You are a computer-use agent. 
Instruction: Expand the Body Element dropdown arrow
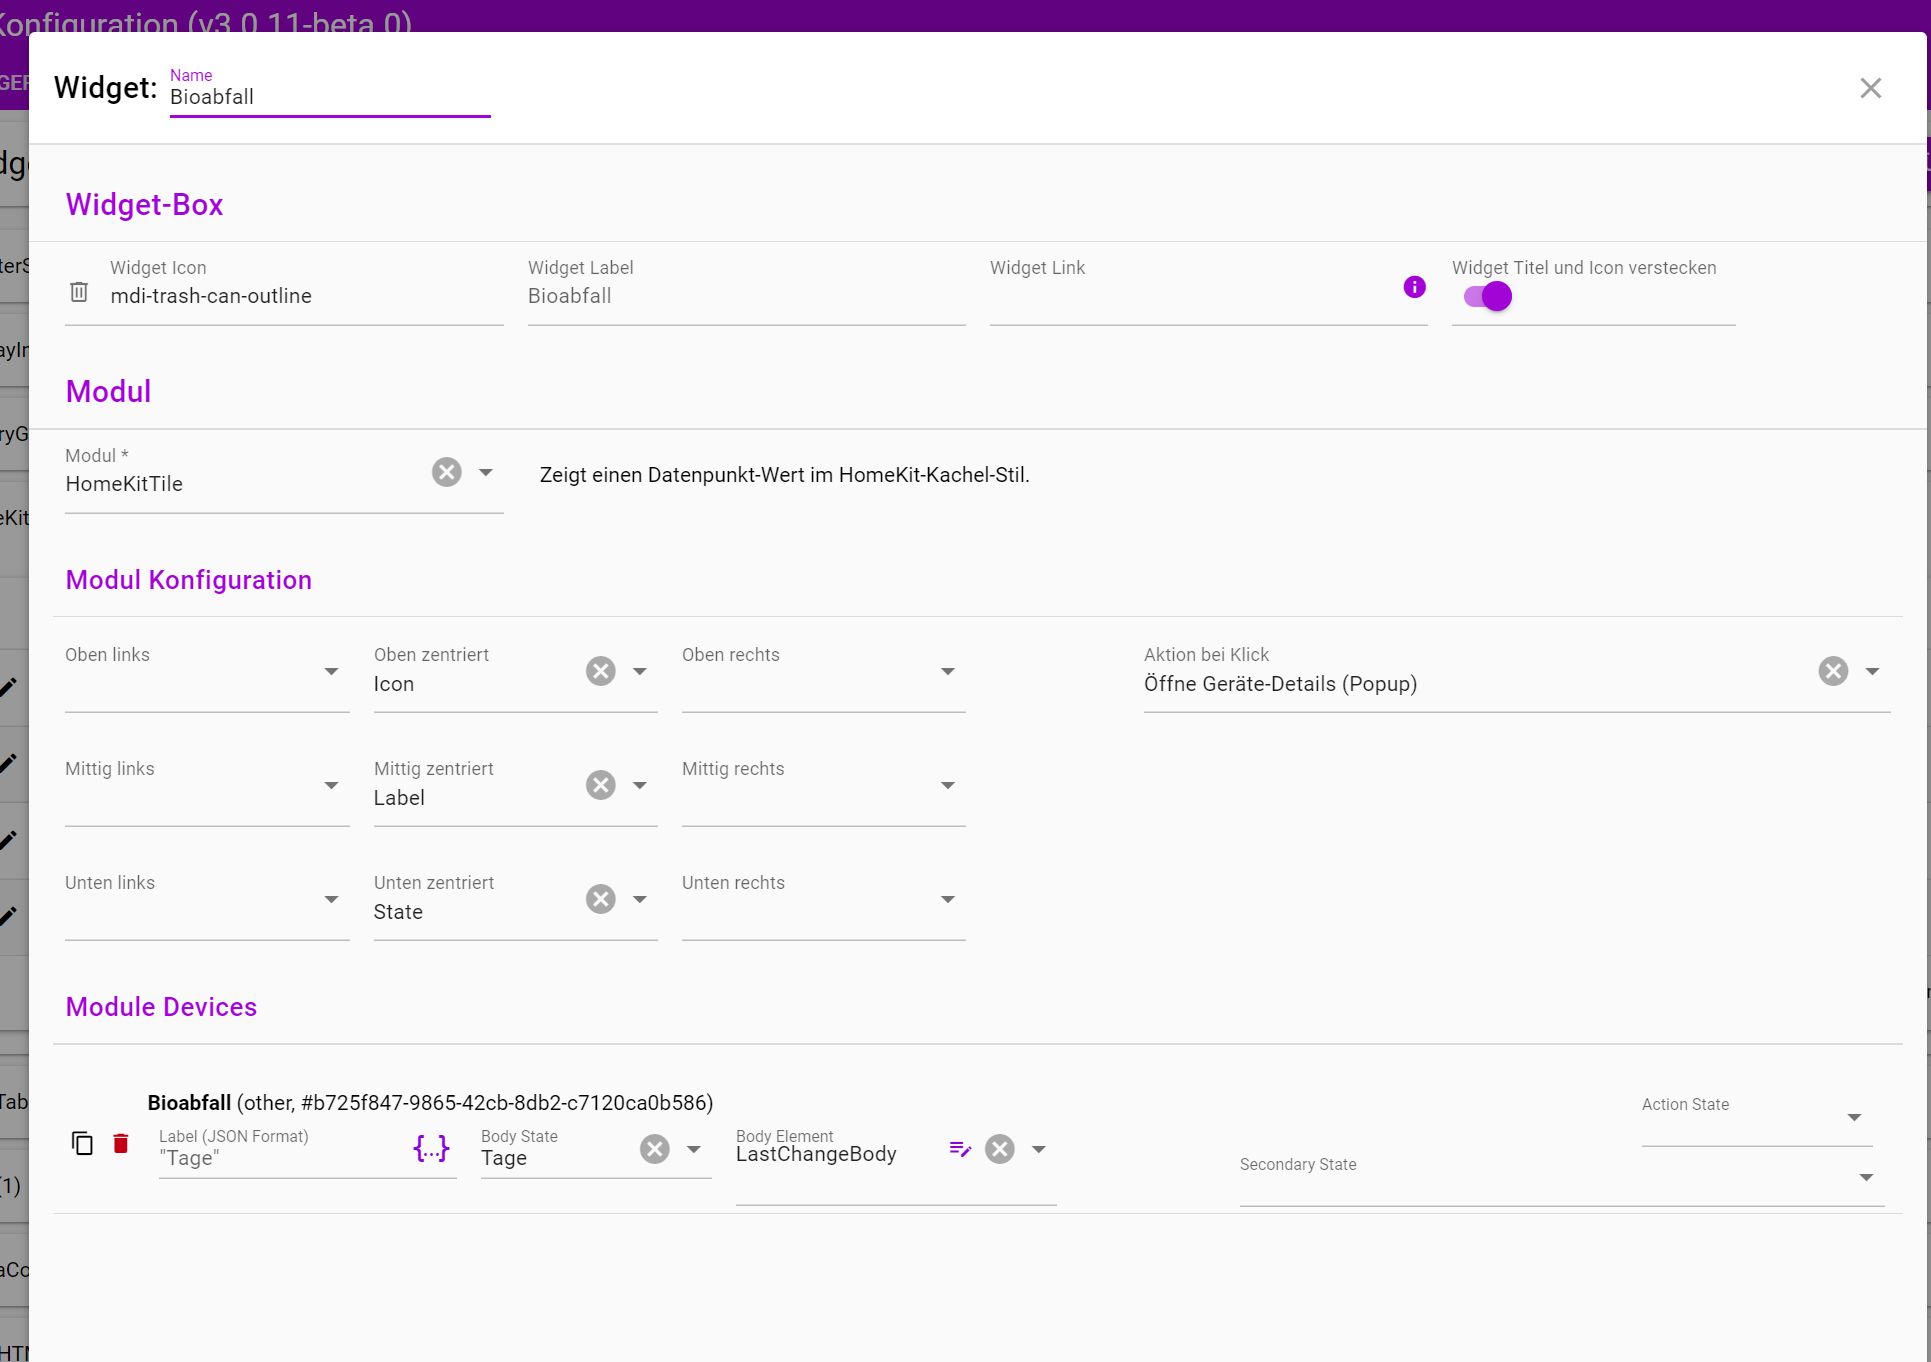[x=1039, y=1149]
